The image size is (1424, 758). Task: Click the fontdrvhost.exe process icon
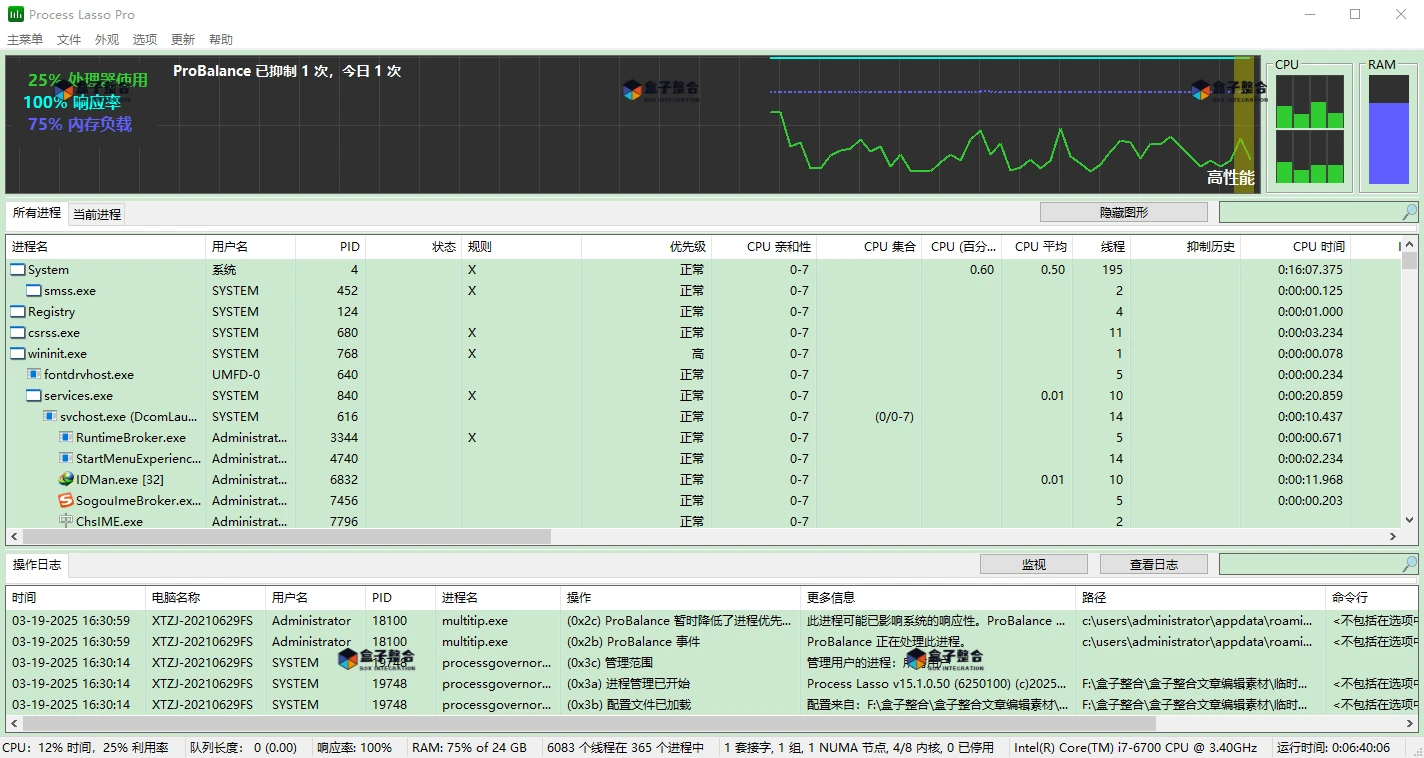[x=34, y=375]
